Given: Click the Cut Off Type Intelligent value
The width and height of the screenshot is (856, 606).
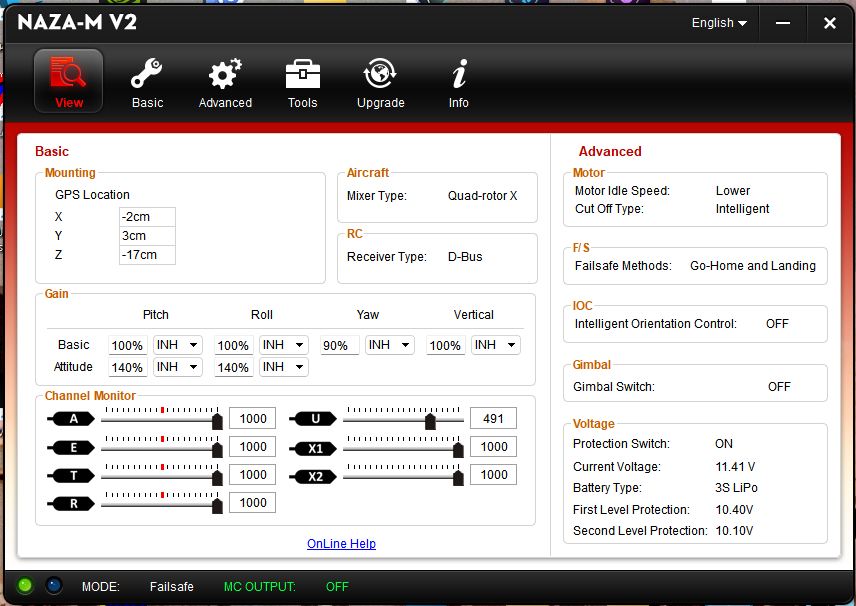Looking at the screenshot, I should point(742,209).
